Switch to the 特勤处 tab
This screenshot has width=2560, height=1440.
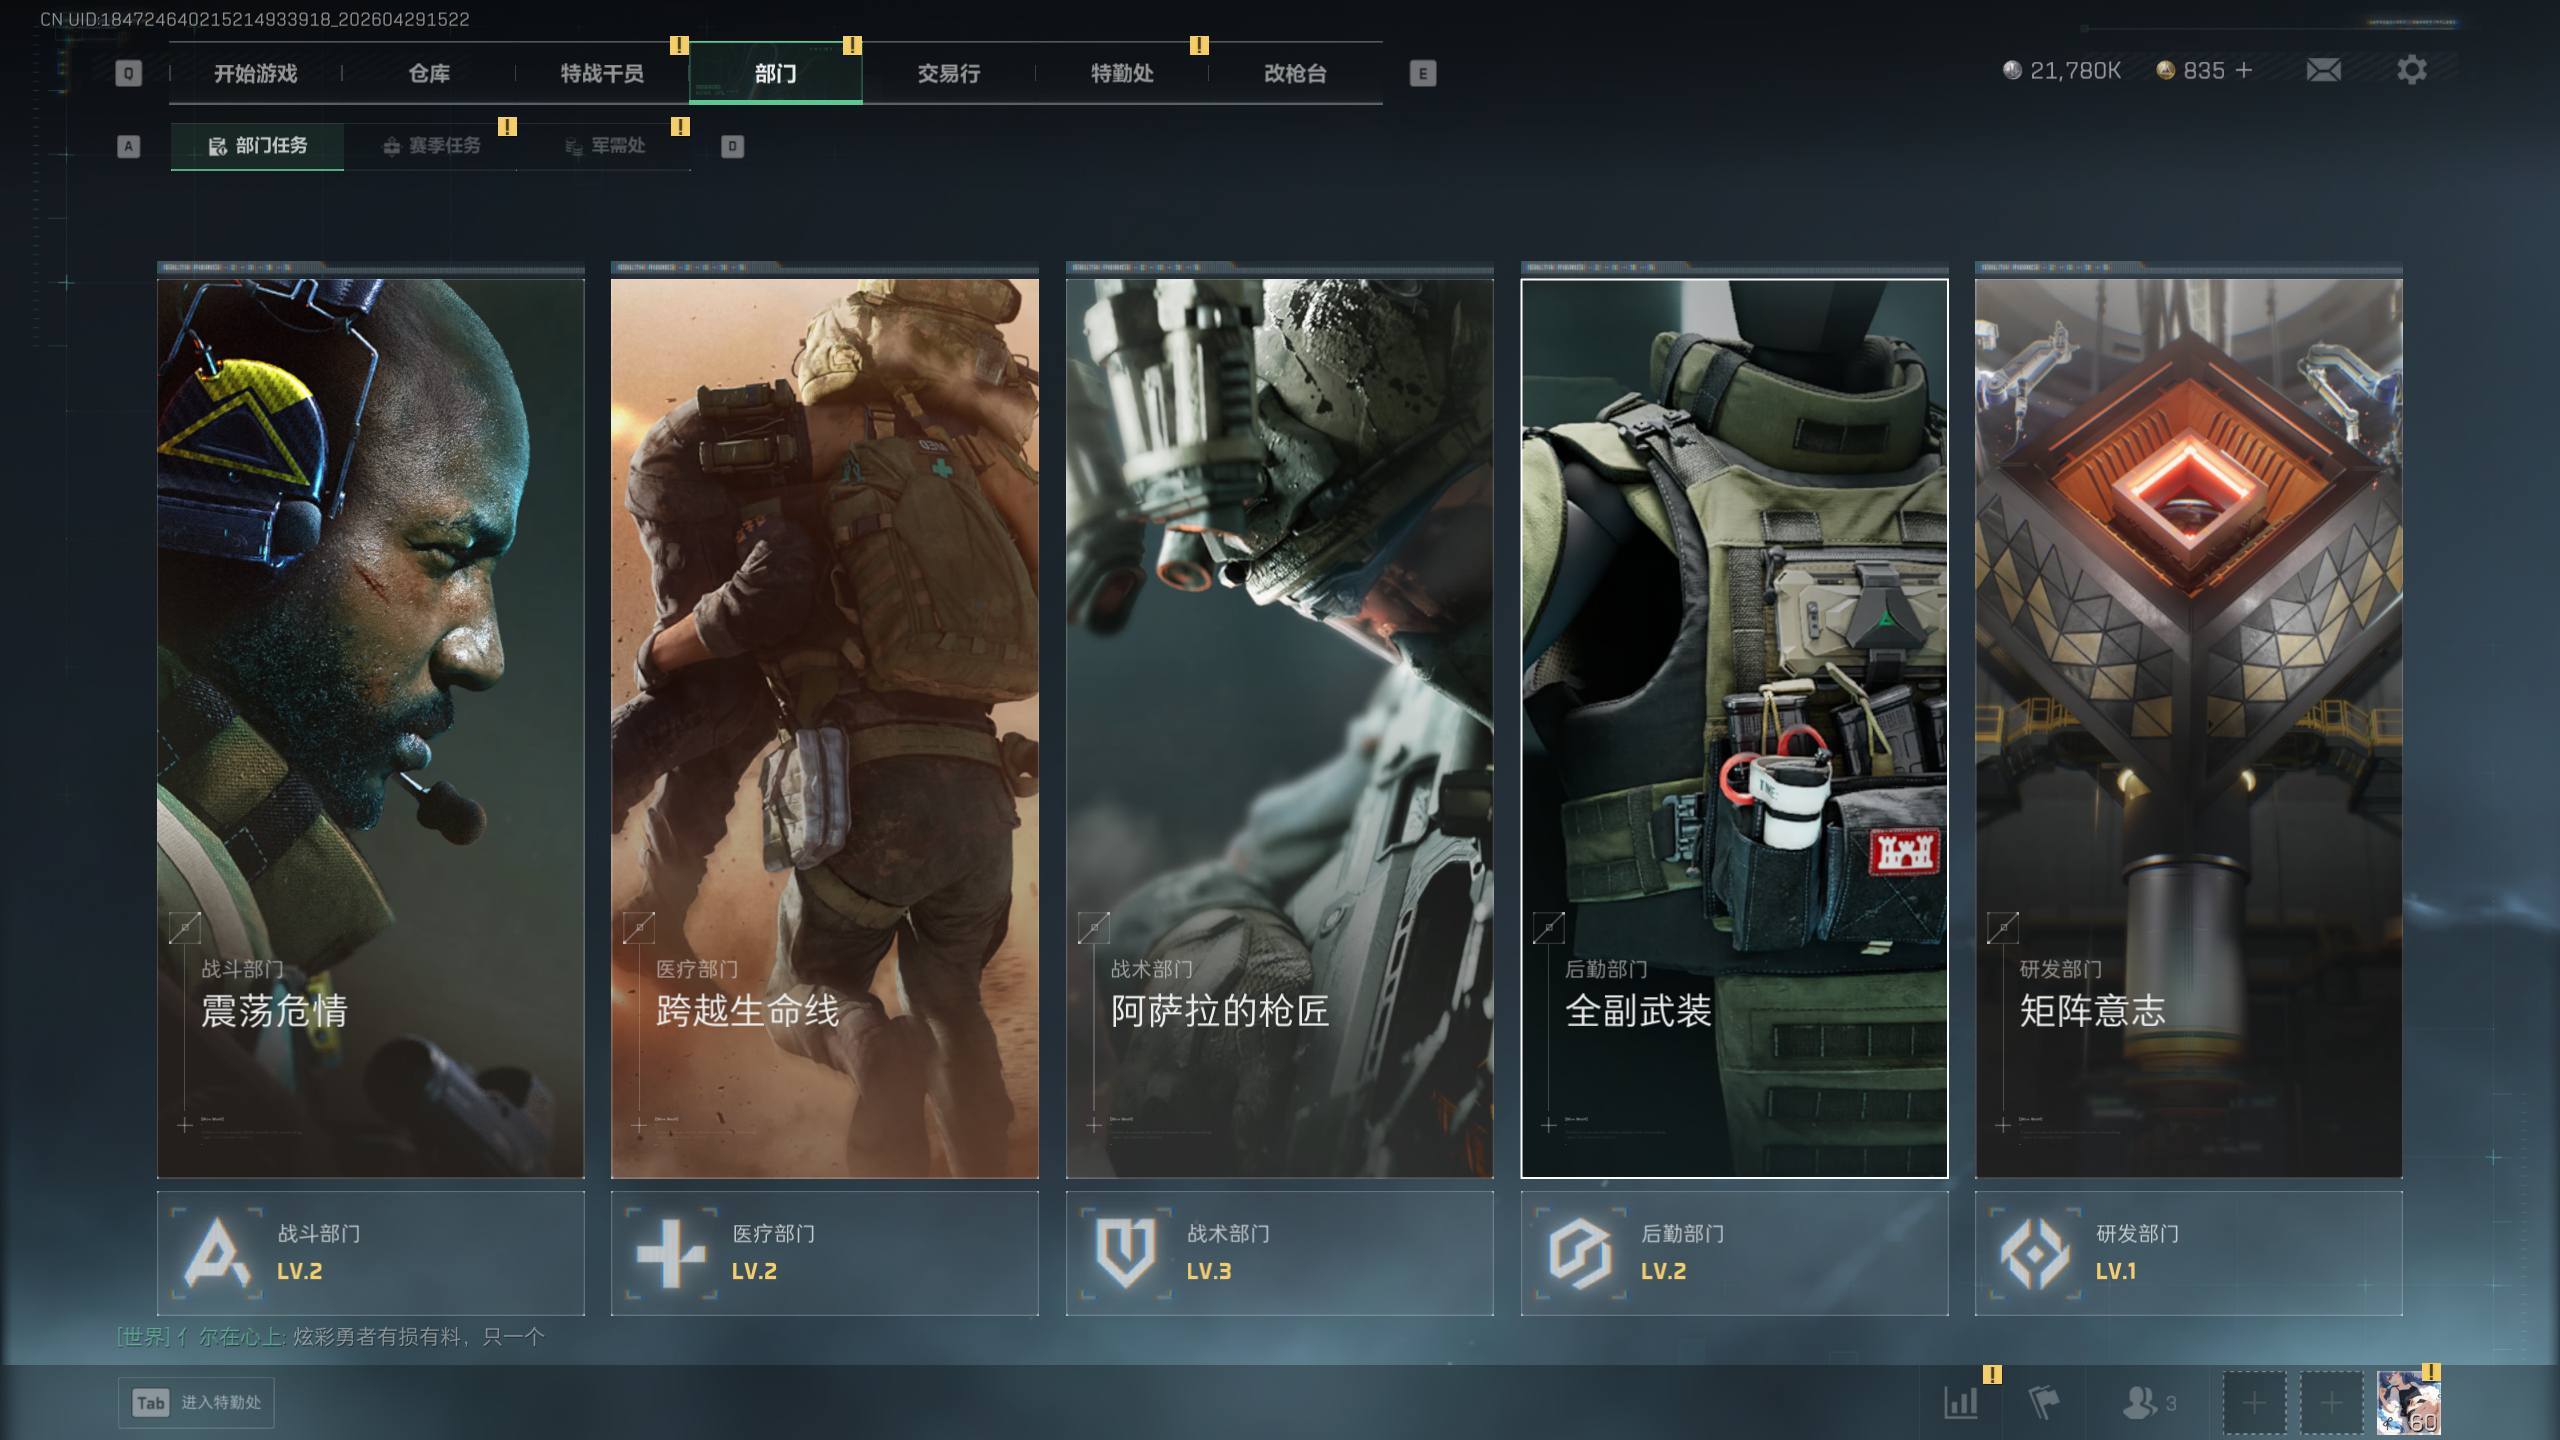pyautogui.click(x=1121, y=73)
